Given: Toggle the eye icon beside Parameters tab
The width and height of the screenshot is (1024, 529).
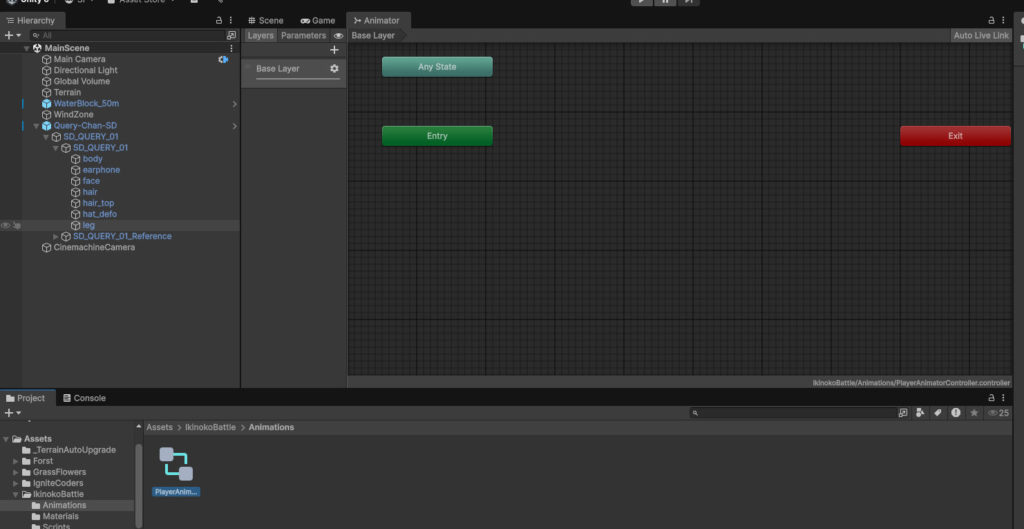Looking at the screenshot, I should [338, 36].
